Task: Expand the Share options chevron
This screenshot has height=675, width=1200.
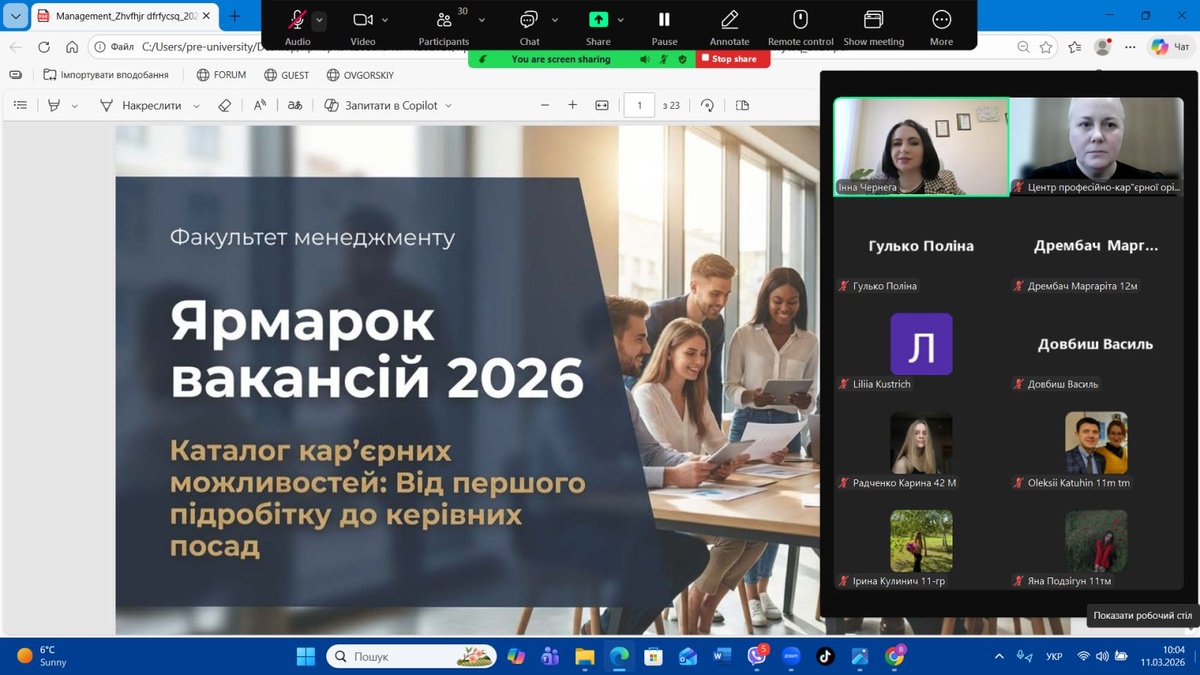Action: click(x=621, y=20)
